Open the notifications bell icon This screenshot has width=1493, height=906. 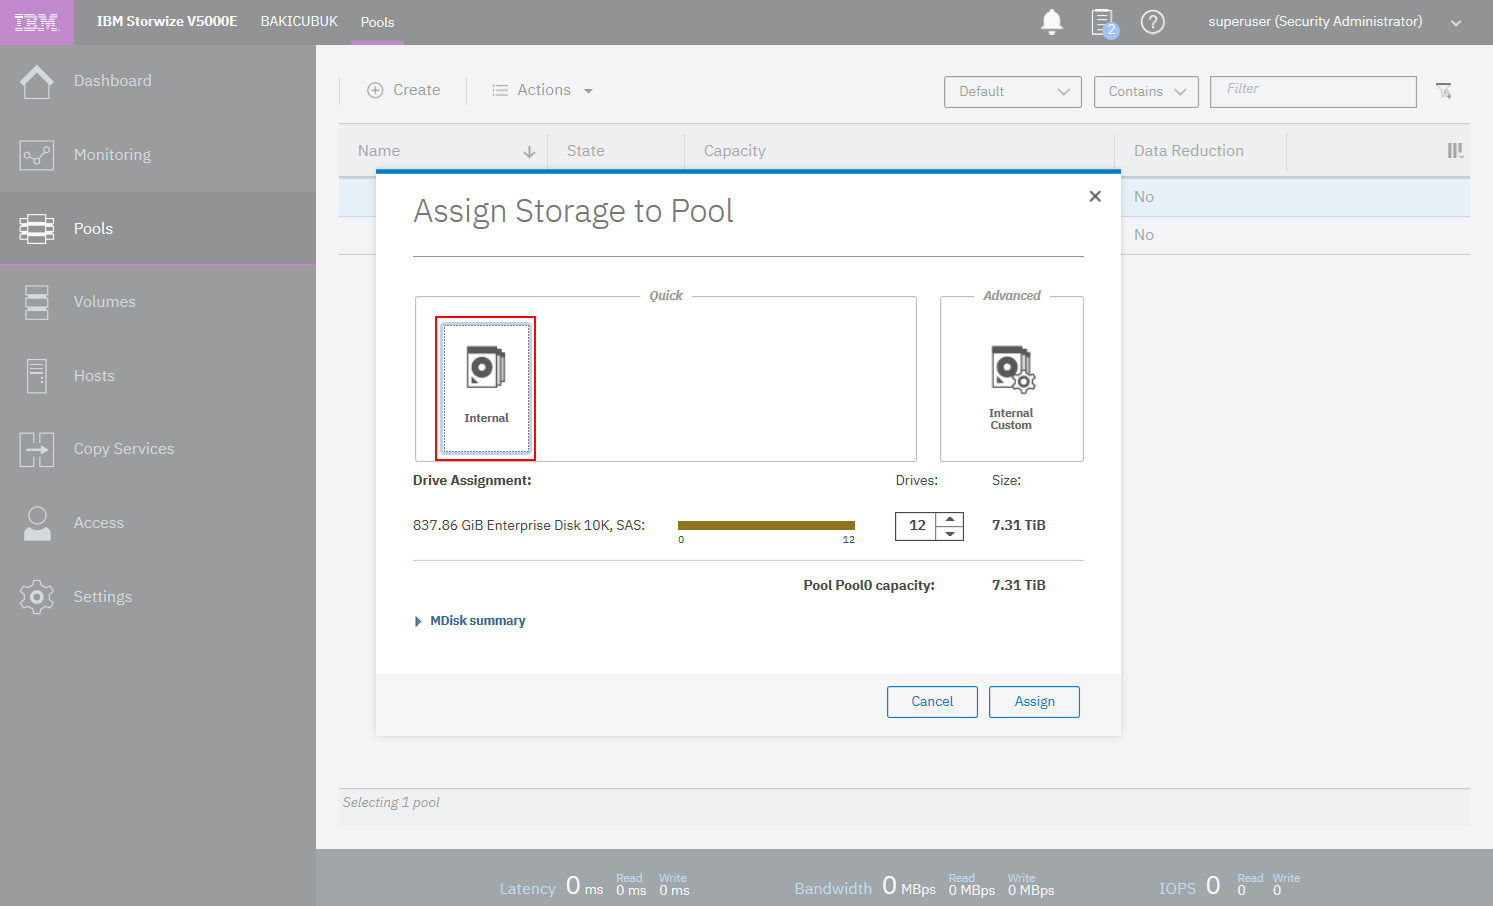[x=1051, y=22]
